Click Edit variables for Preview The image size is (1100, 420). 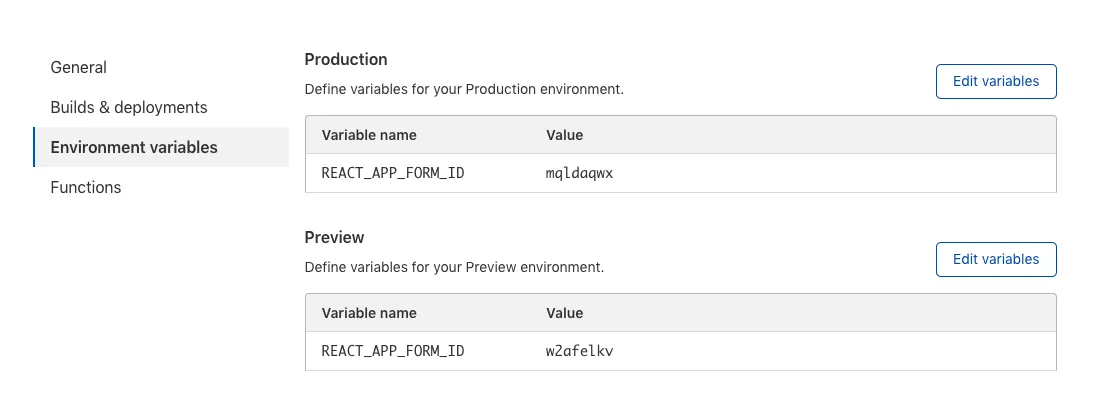pos(995,259)
